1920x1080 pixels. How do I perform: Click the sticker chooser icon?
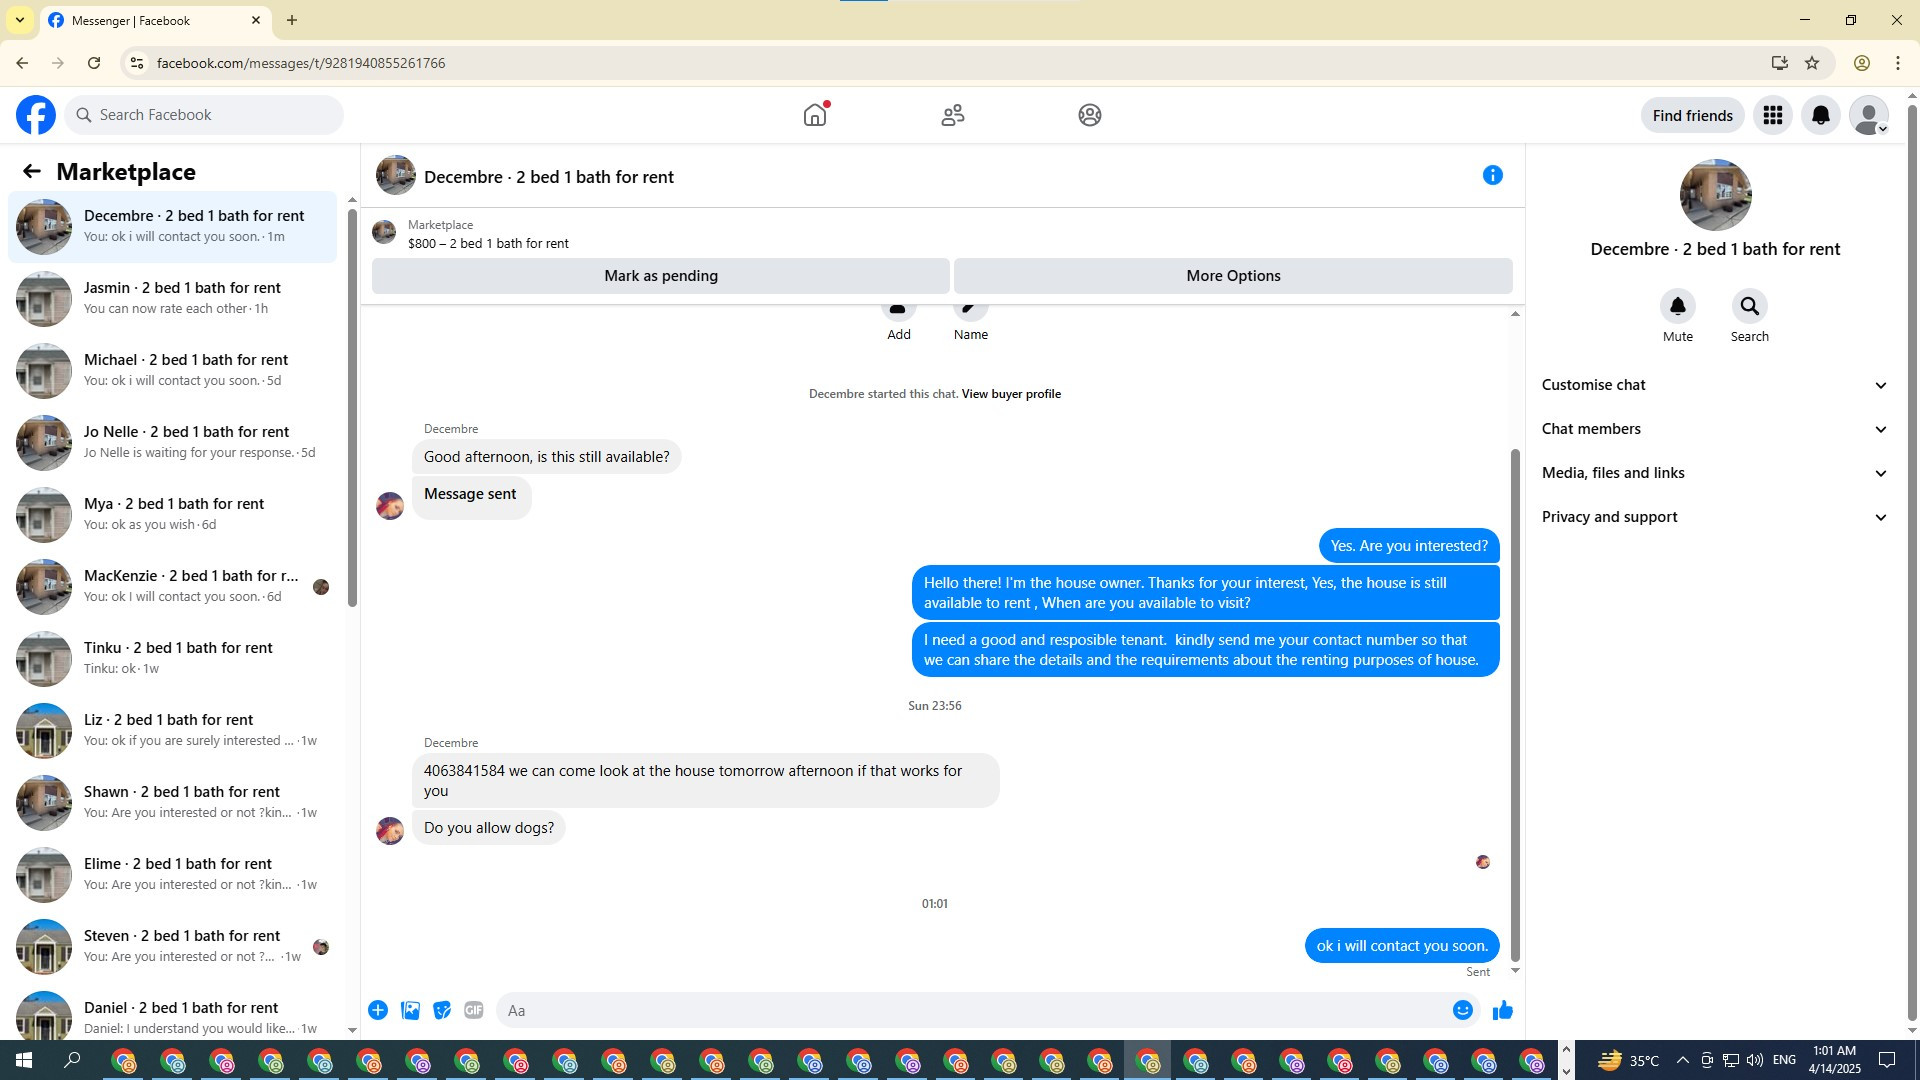pyautogui.click(x=442, y=1010)
